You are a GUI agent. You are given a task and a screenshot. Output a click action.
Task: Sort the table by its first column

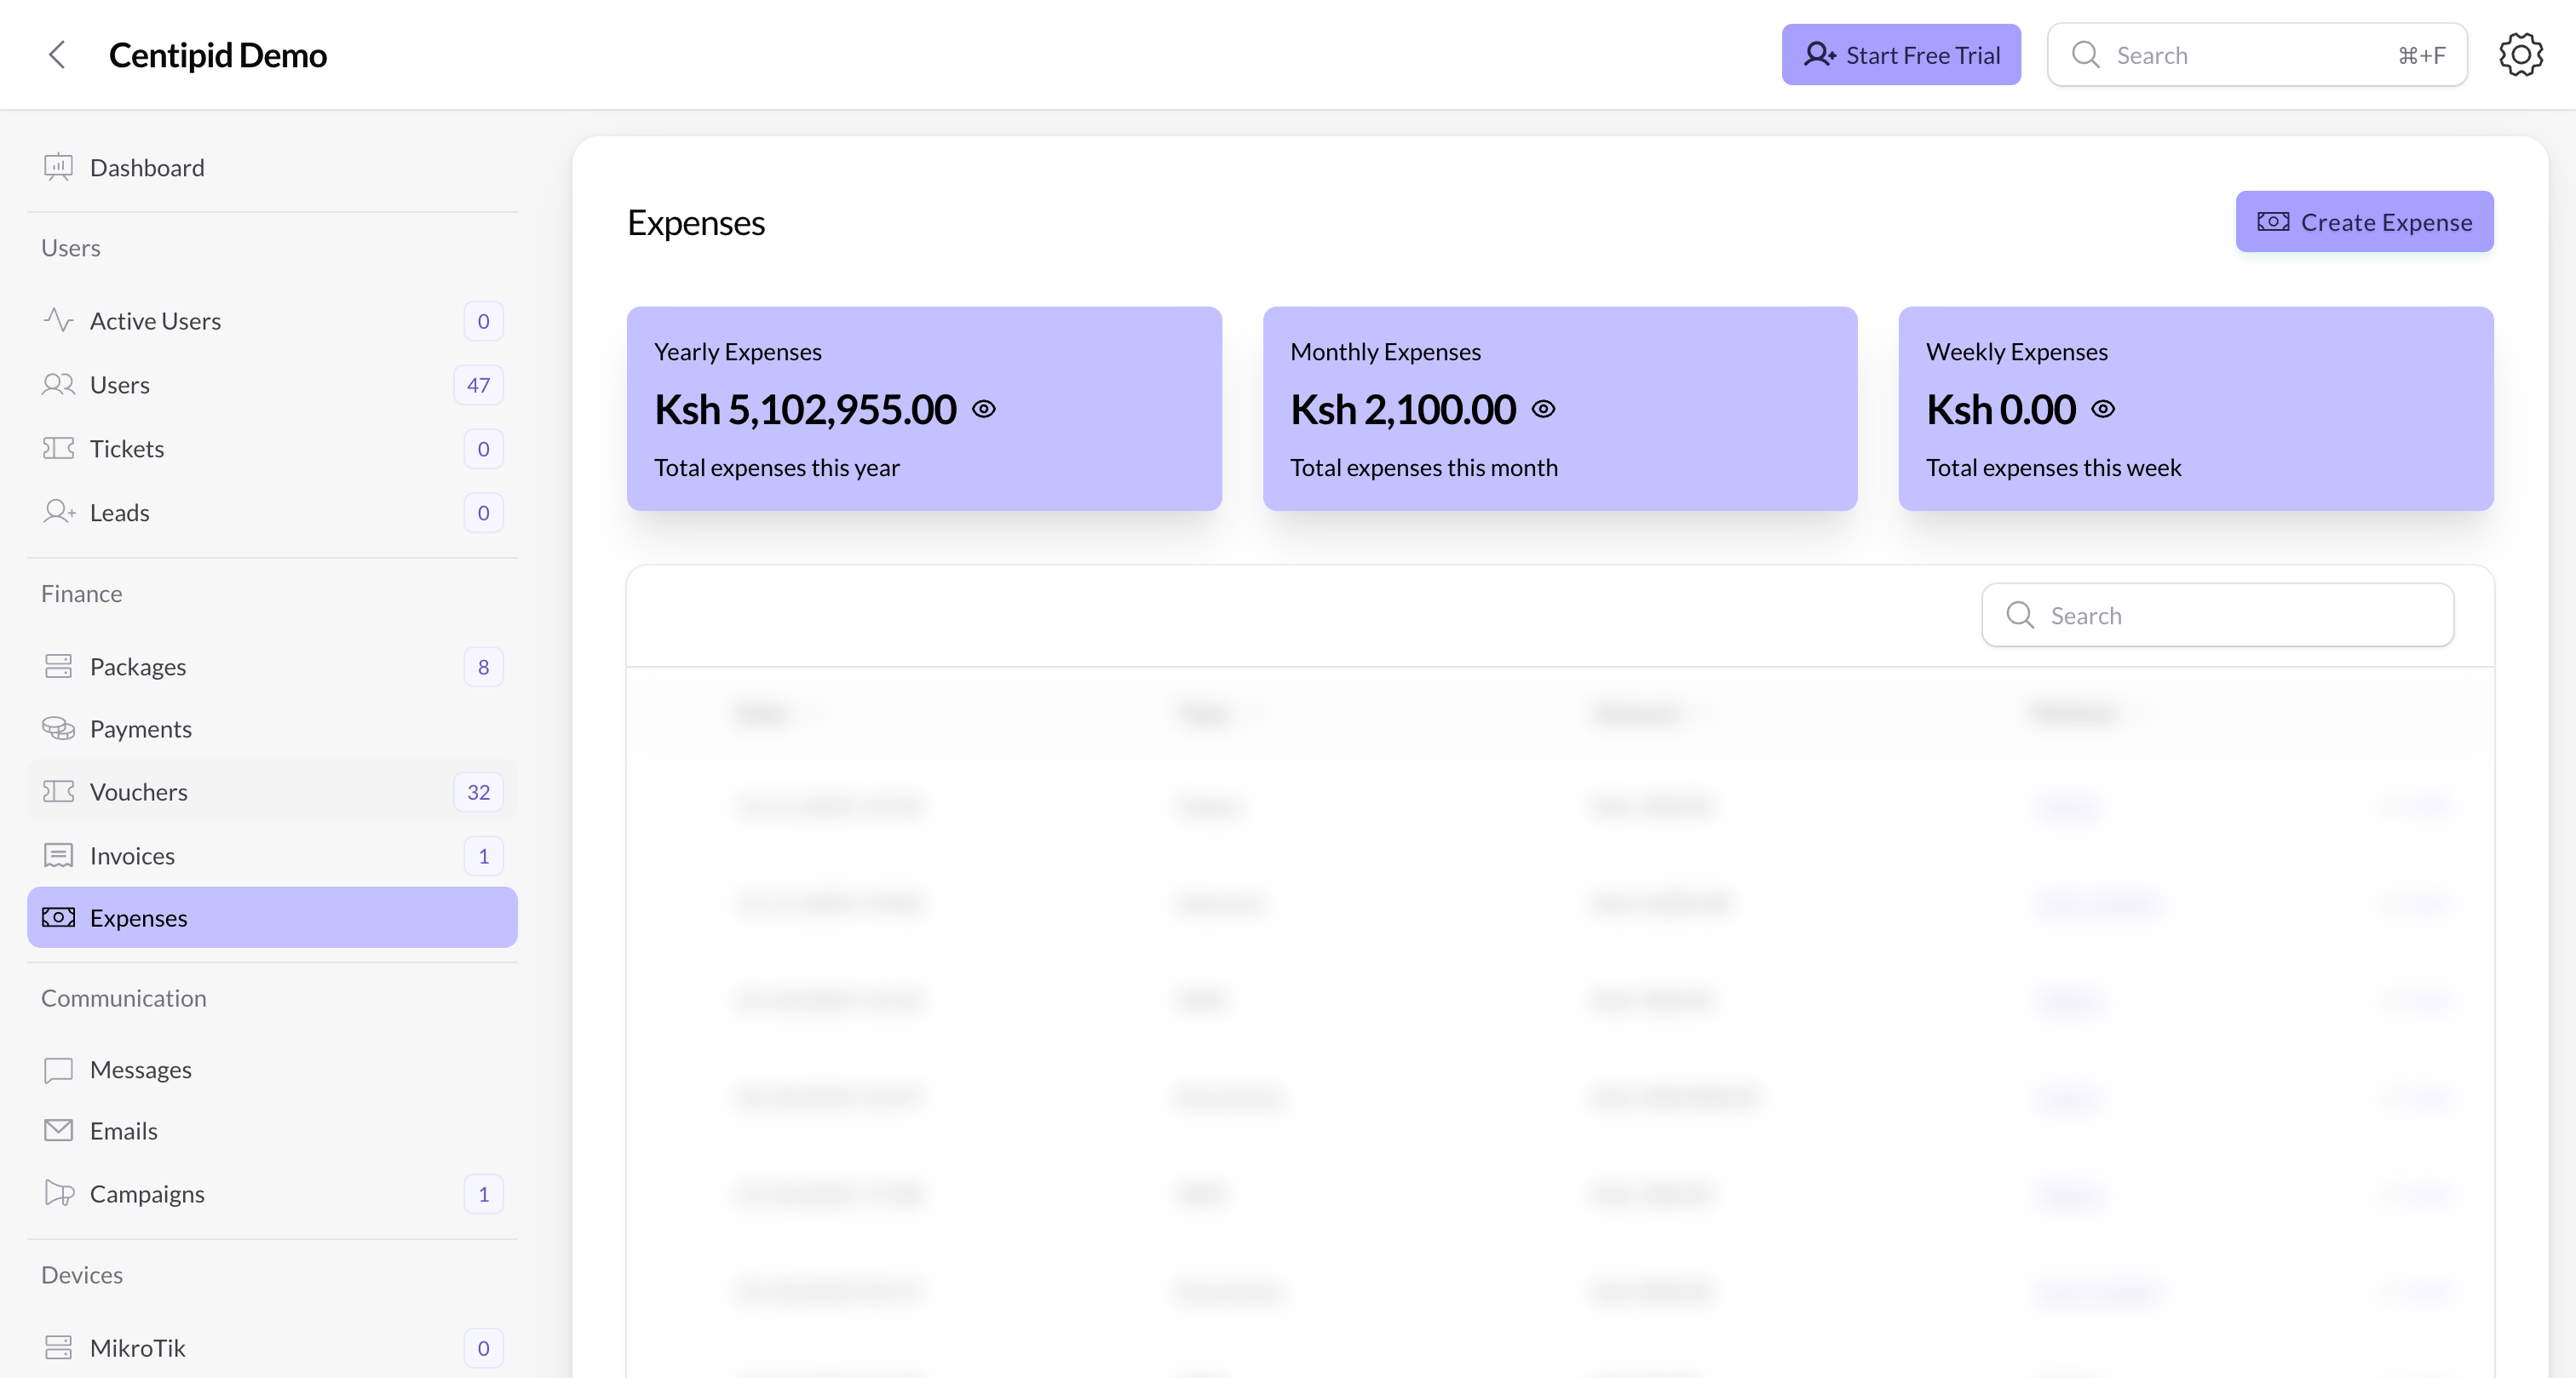click(763, 713)
